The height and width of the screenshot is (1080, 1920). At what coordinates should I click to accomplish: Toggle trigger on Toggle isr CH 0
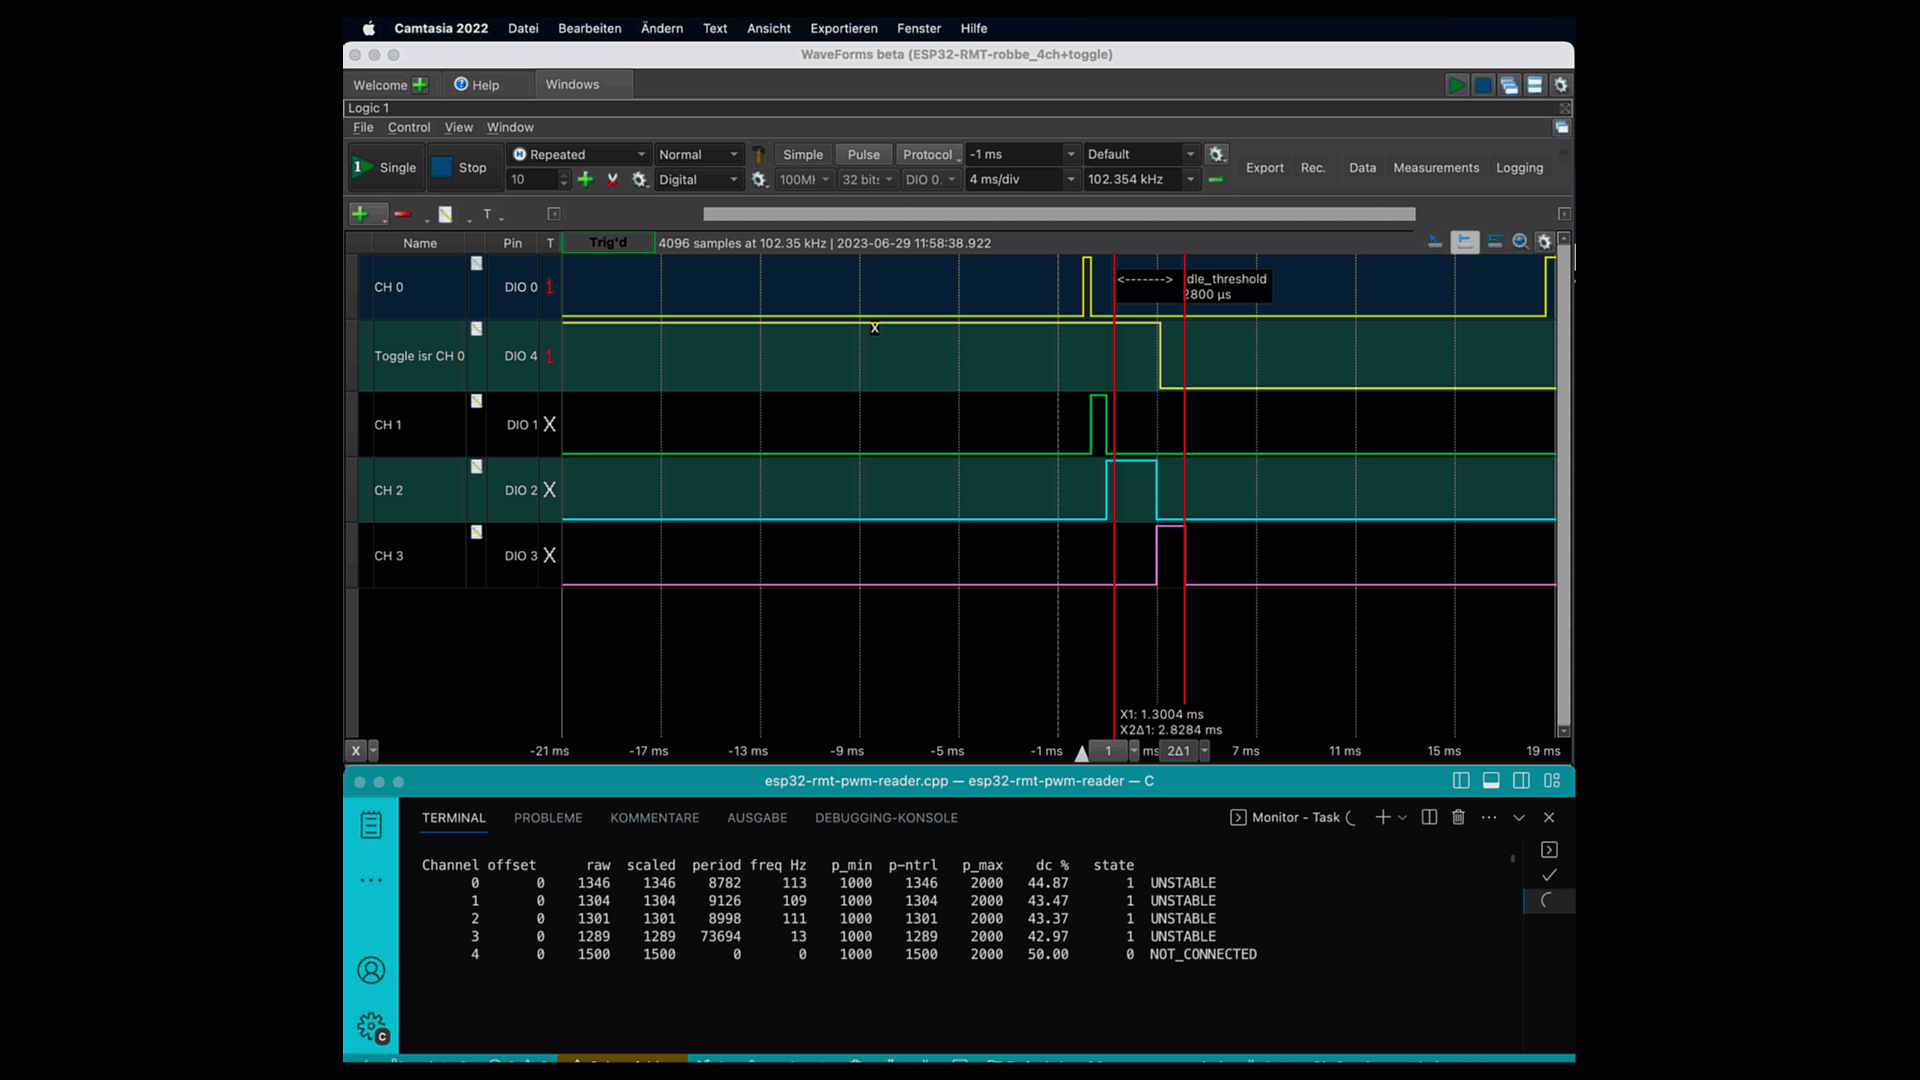tap(550, 355)
